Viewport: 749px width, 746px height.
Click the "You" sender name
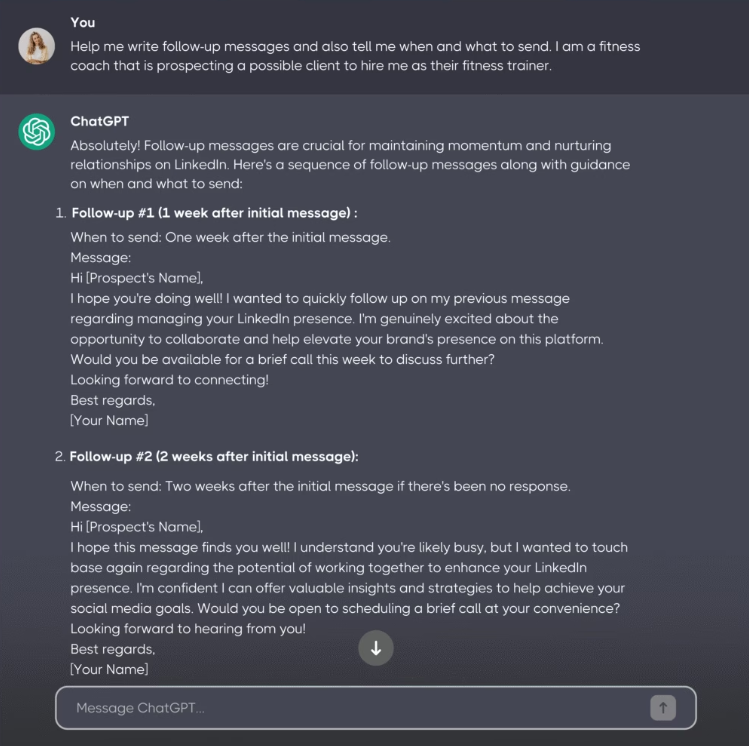click(x=82, y=22)
